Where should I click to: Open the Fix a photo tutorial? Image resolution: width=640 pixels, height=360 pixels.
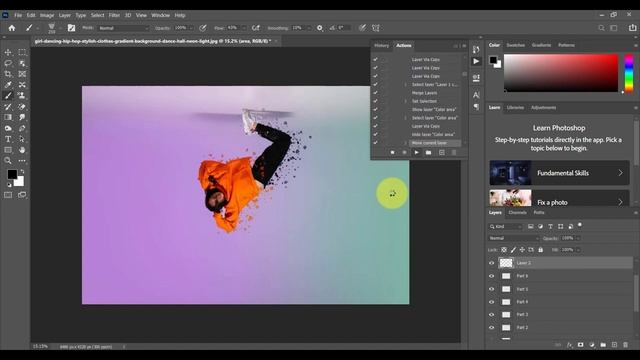pos(559,198)
